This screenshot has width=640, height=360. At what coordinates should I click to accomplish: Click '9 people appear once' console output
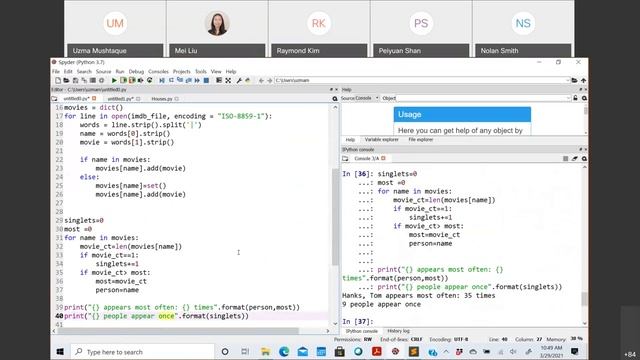click(x=381, y=304)
